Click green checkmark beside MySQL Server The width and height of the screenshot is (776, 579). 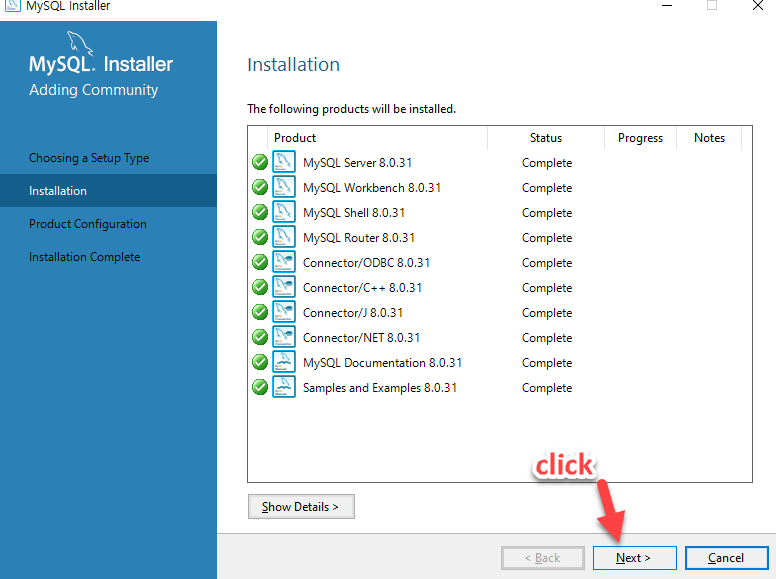[x=260, y=162]
